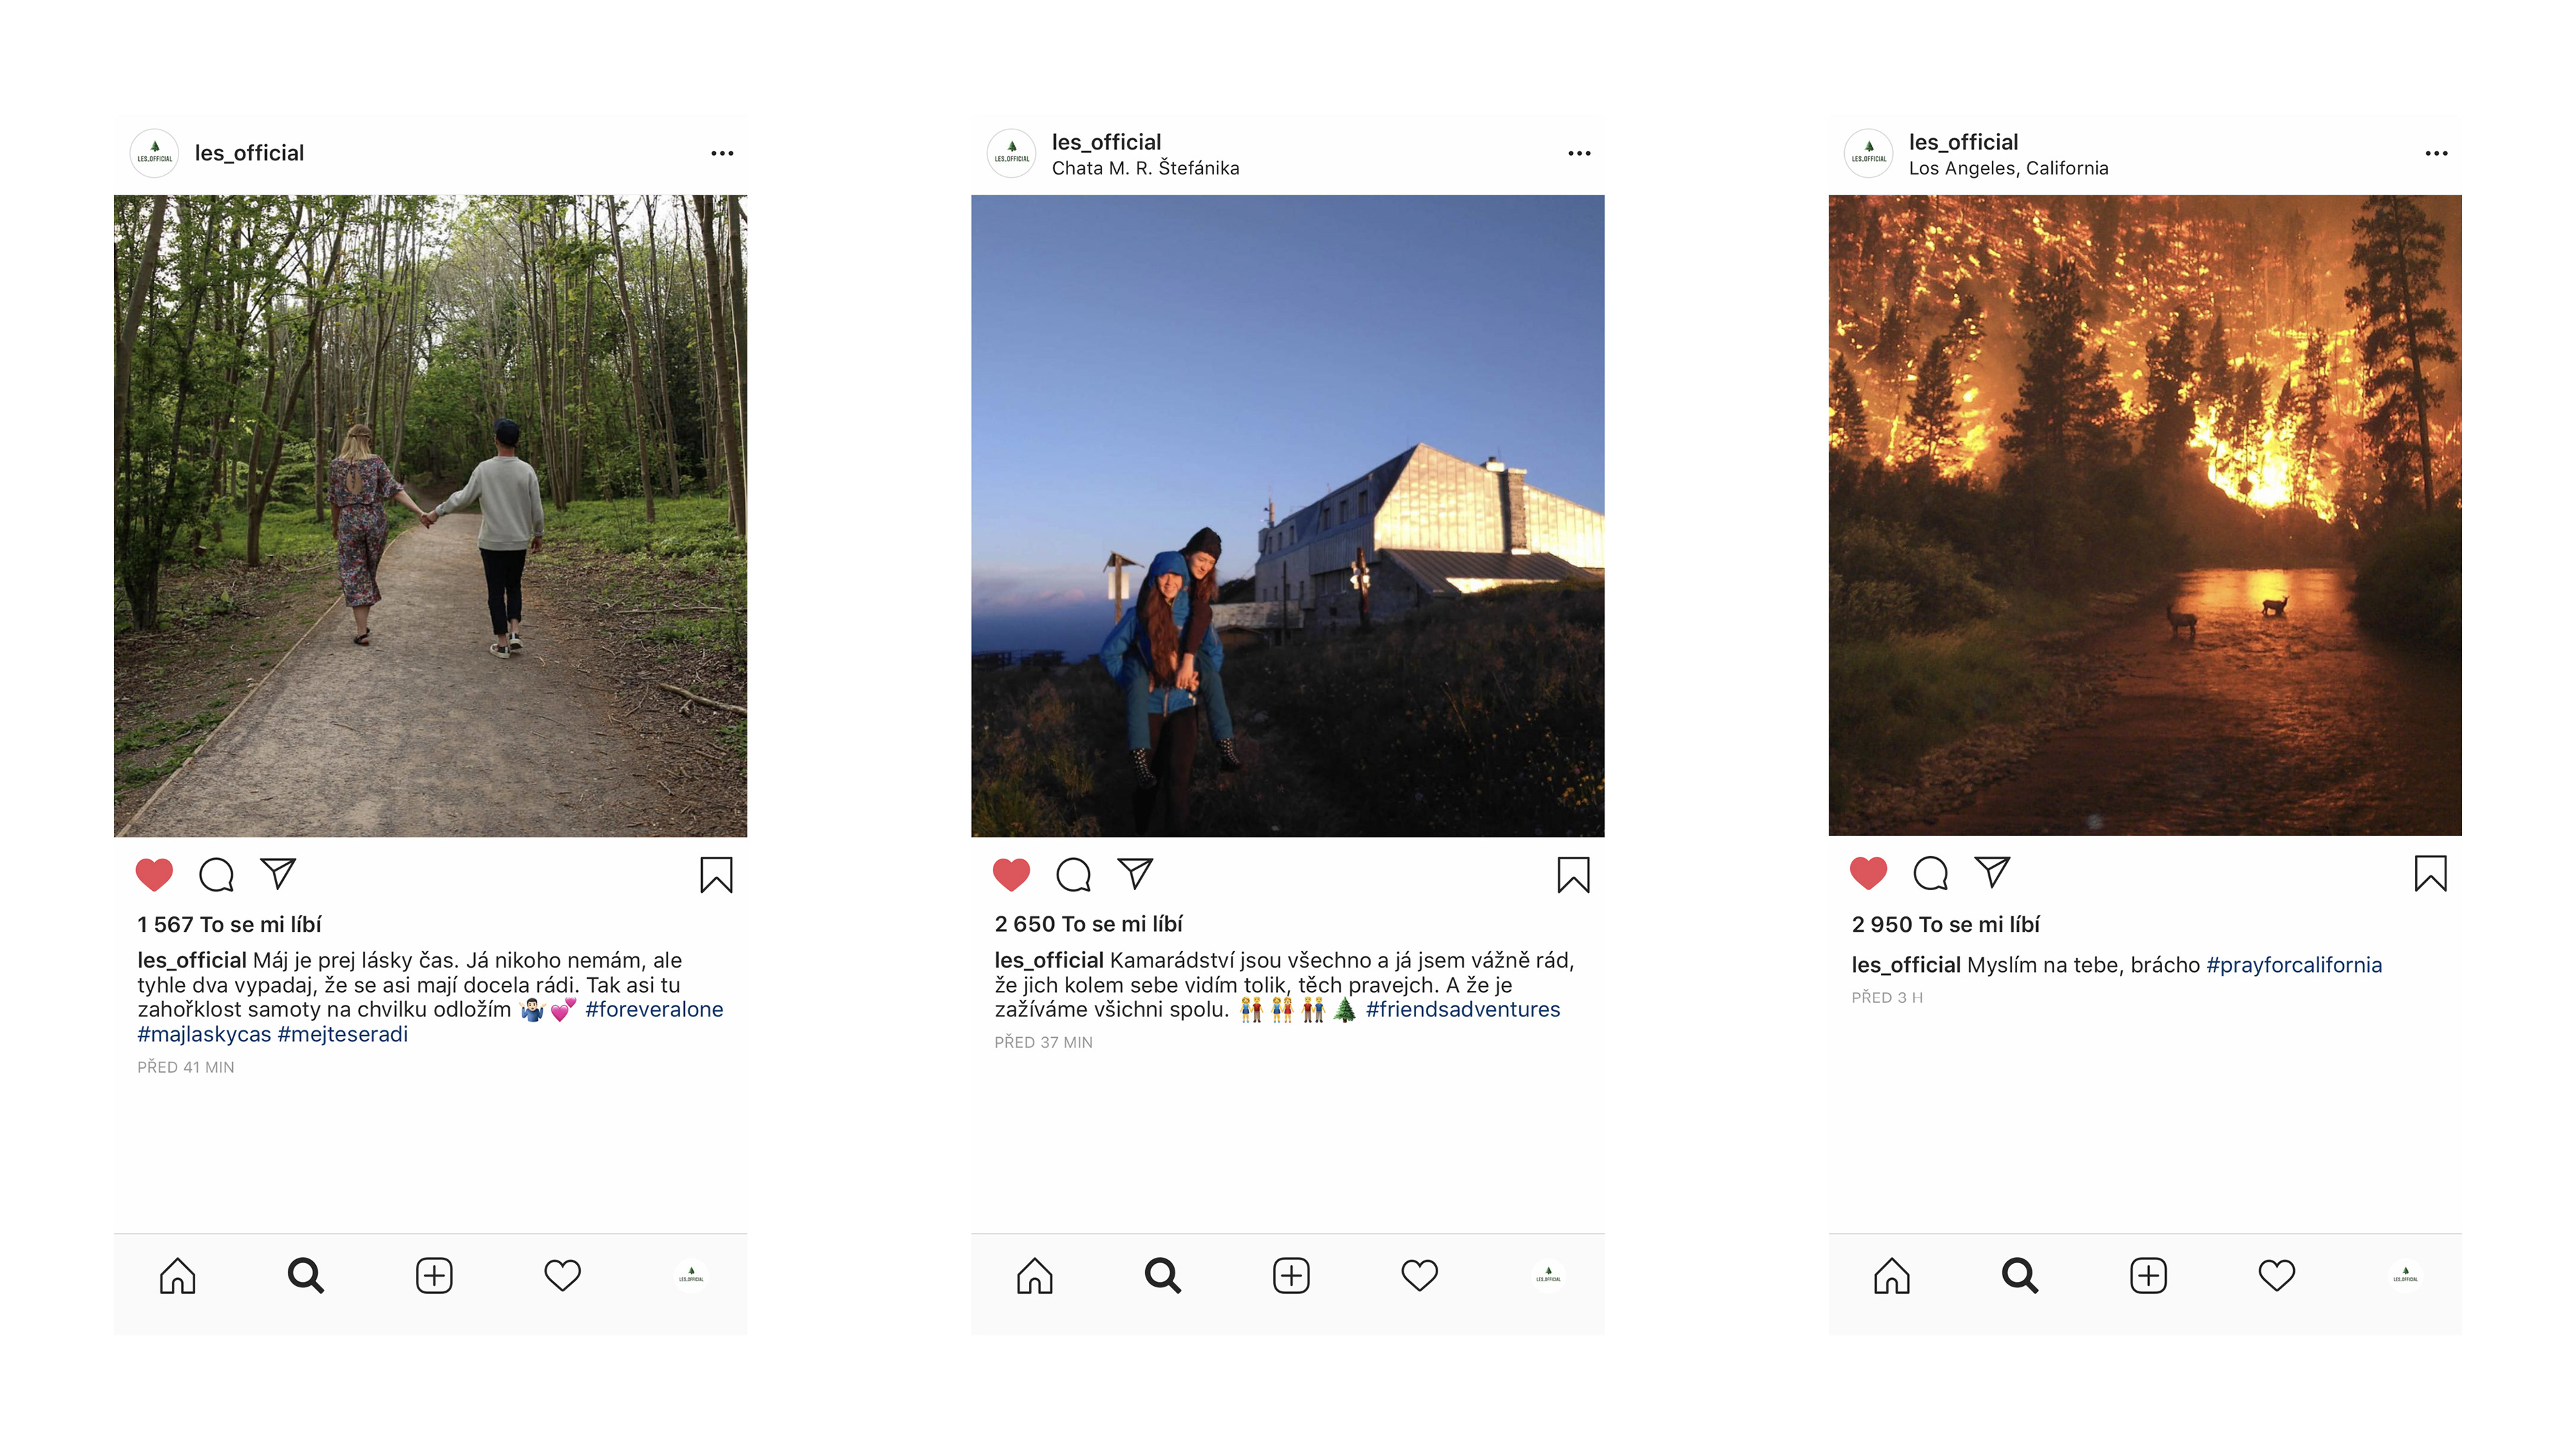
Task: Tap new post plus icon in right phone
Action: pyautogui.click(x=2148, y=1275)
